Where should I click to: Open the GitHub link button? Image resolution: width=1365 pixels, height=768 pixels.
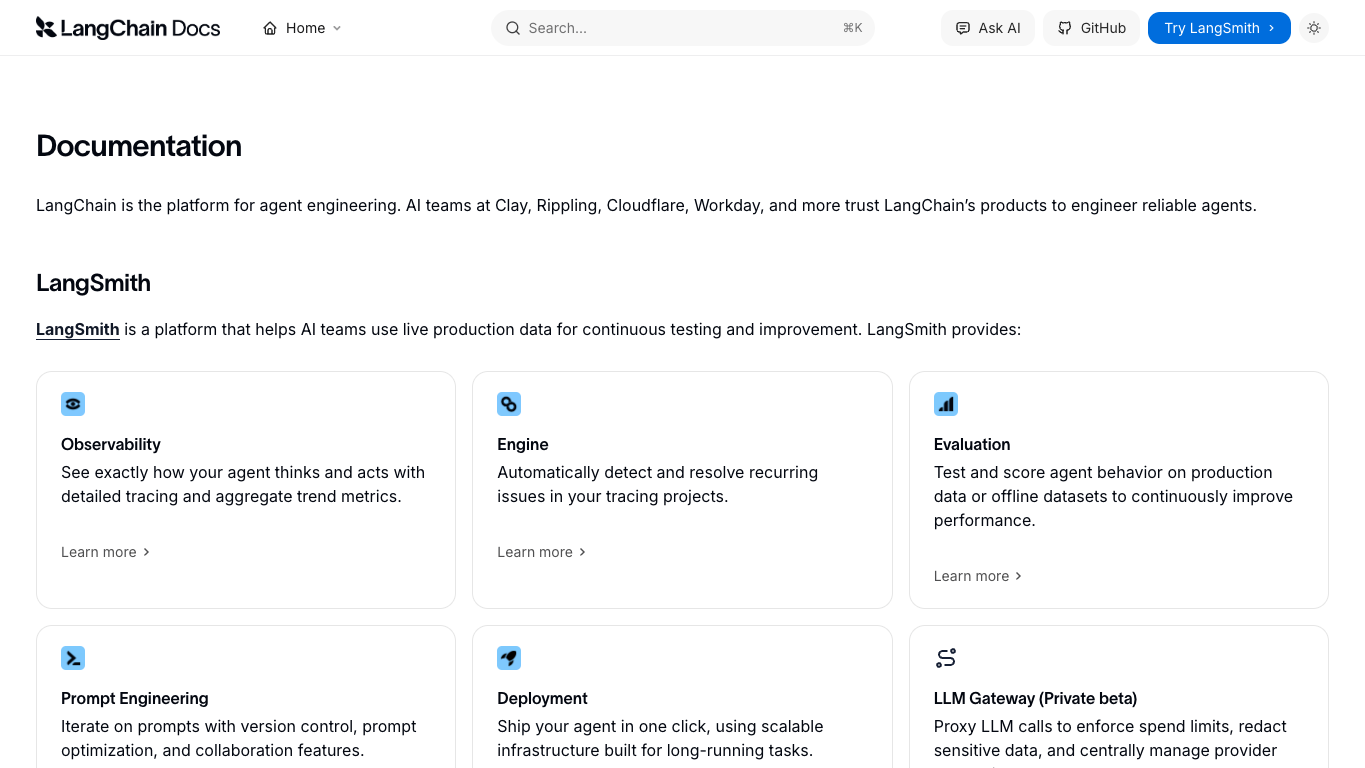click(x=1092, y=28)
